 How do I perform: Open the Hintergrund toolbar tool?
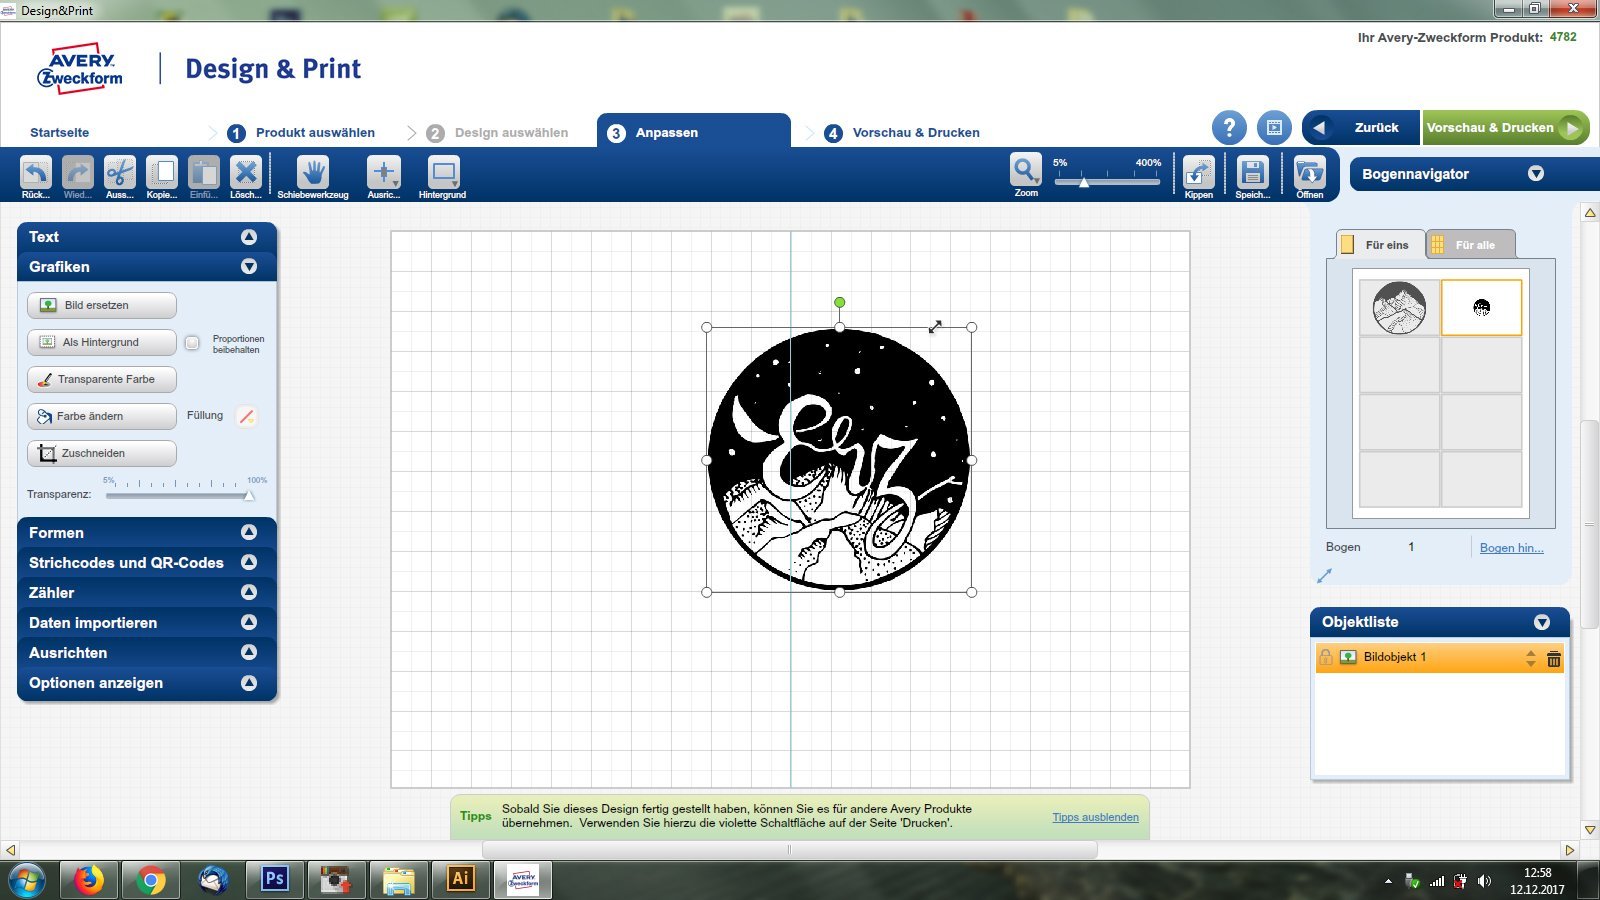443,173
